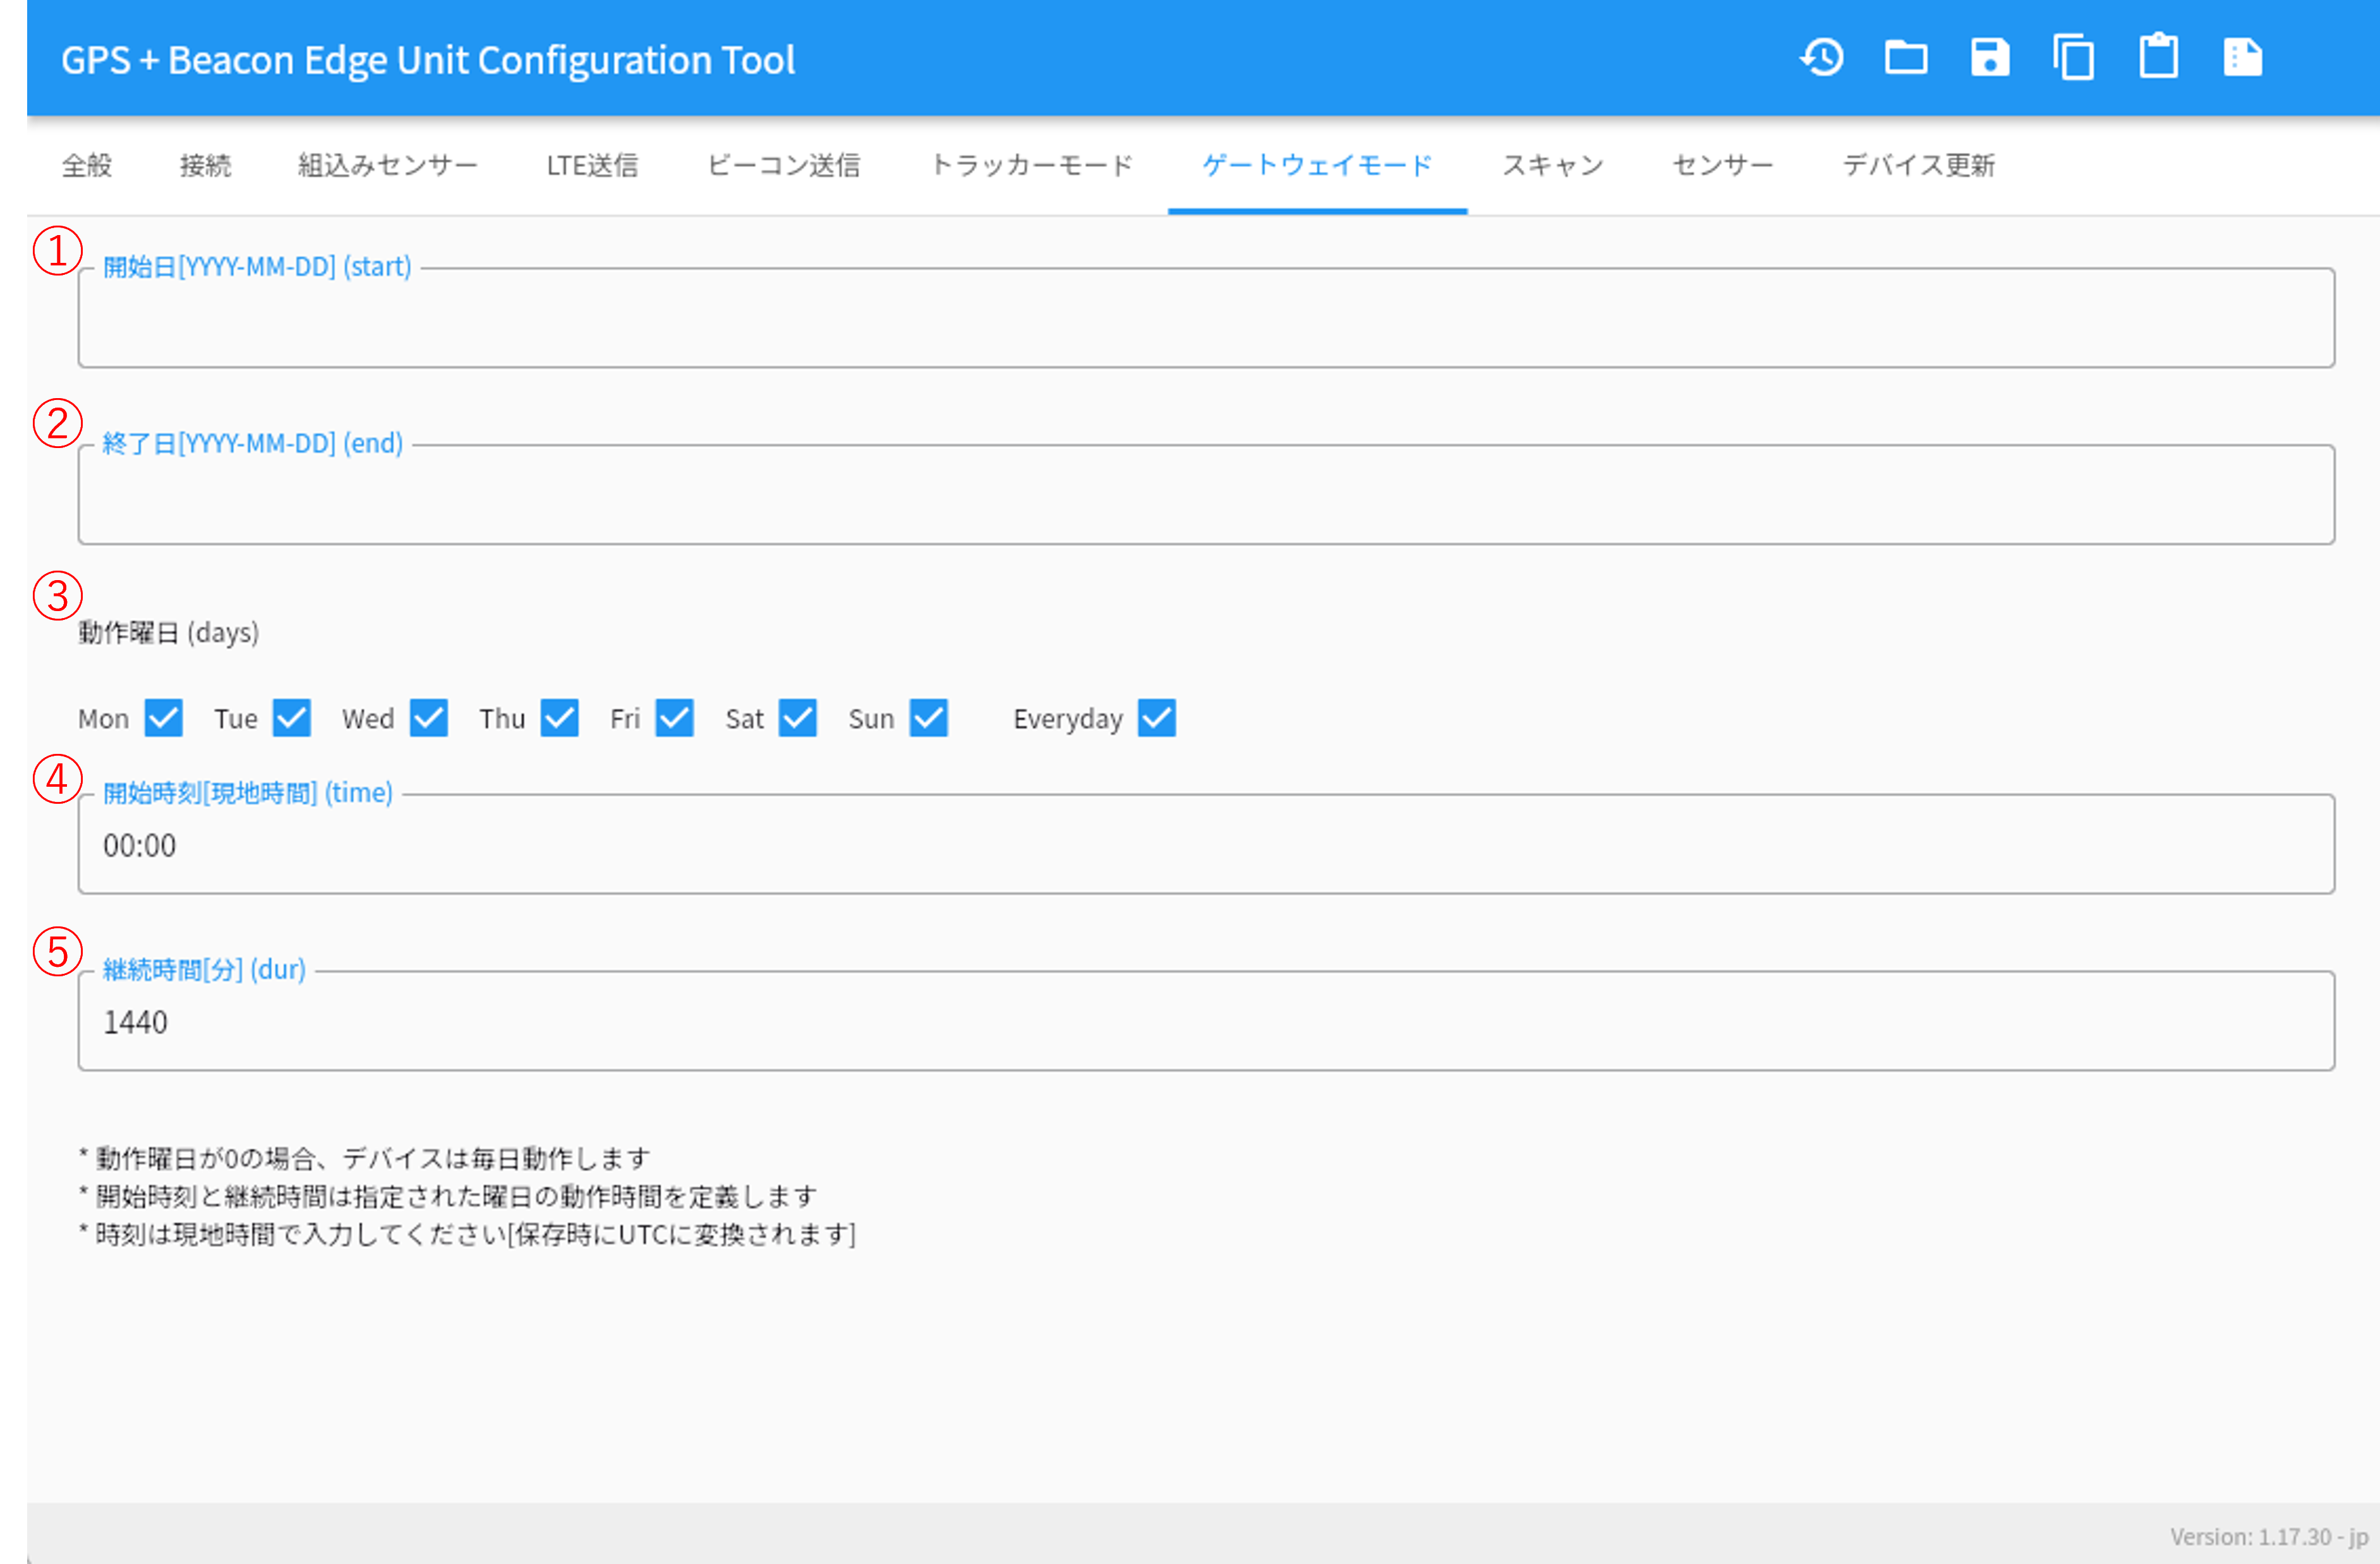Screen dimensions: 2380x1564
Task: Uncheck the Tue checkbox
Action: point(292,718)
